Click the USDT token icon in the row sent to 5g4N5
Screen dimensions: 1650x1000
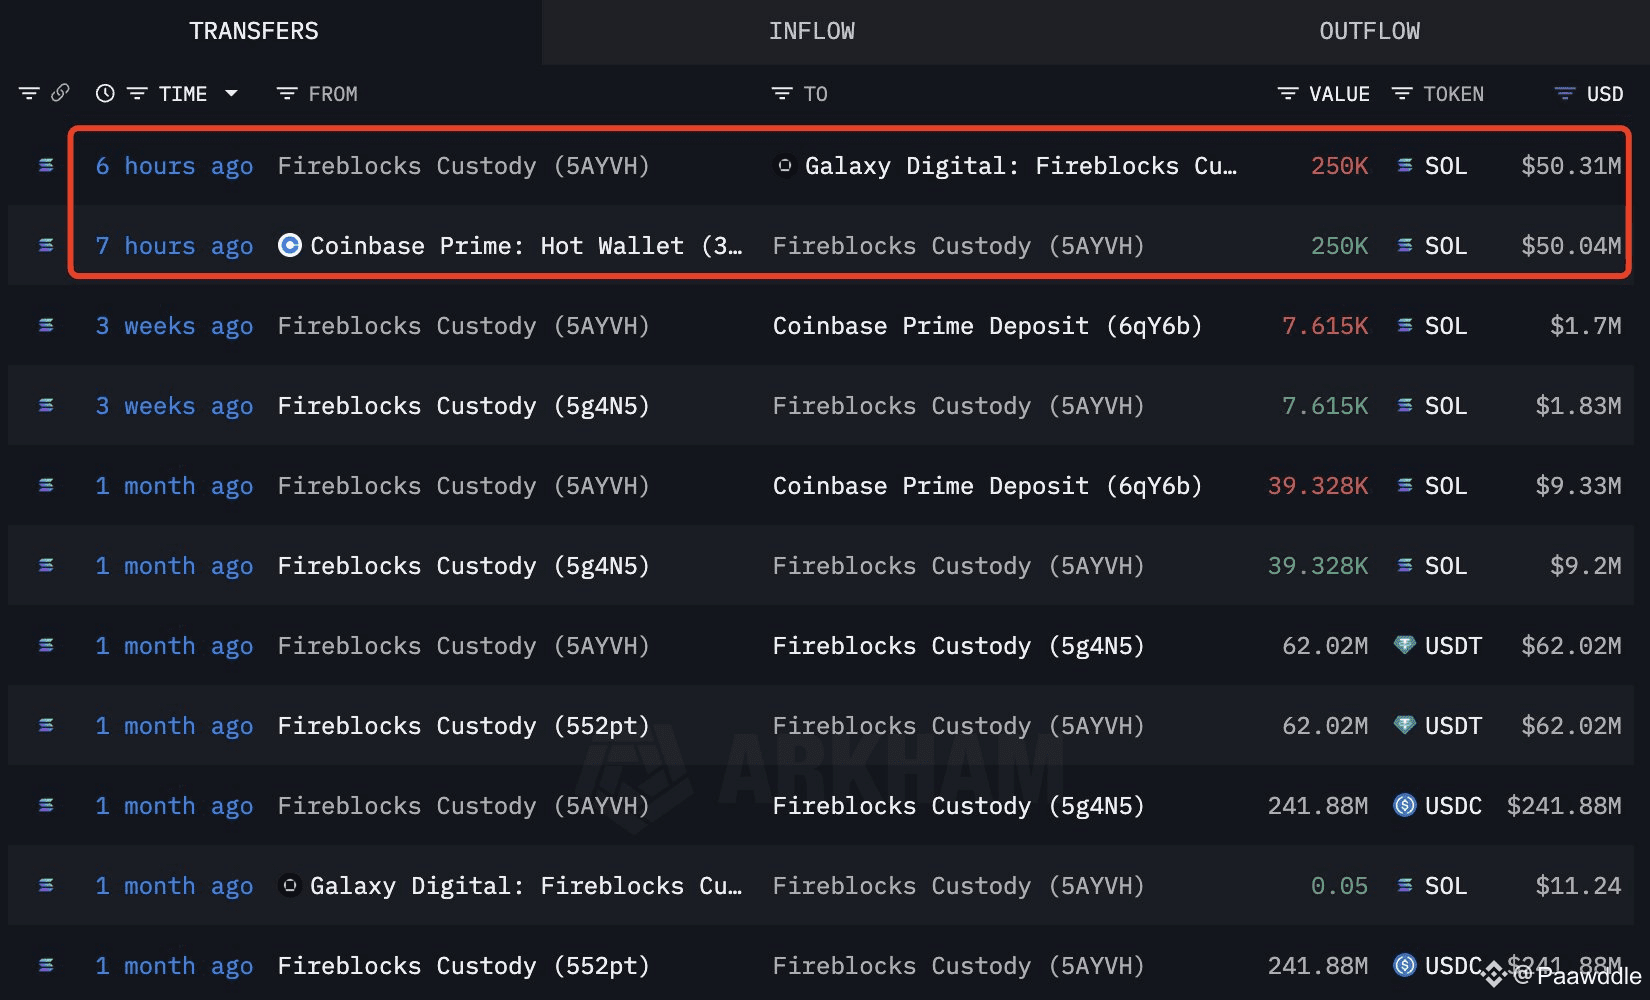(1405, 645)
